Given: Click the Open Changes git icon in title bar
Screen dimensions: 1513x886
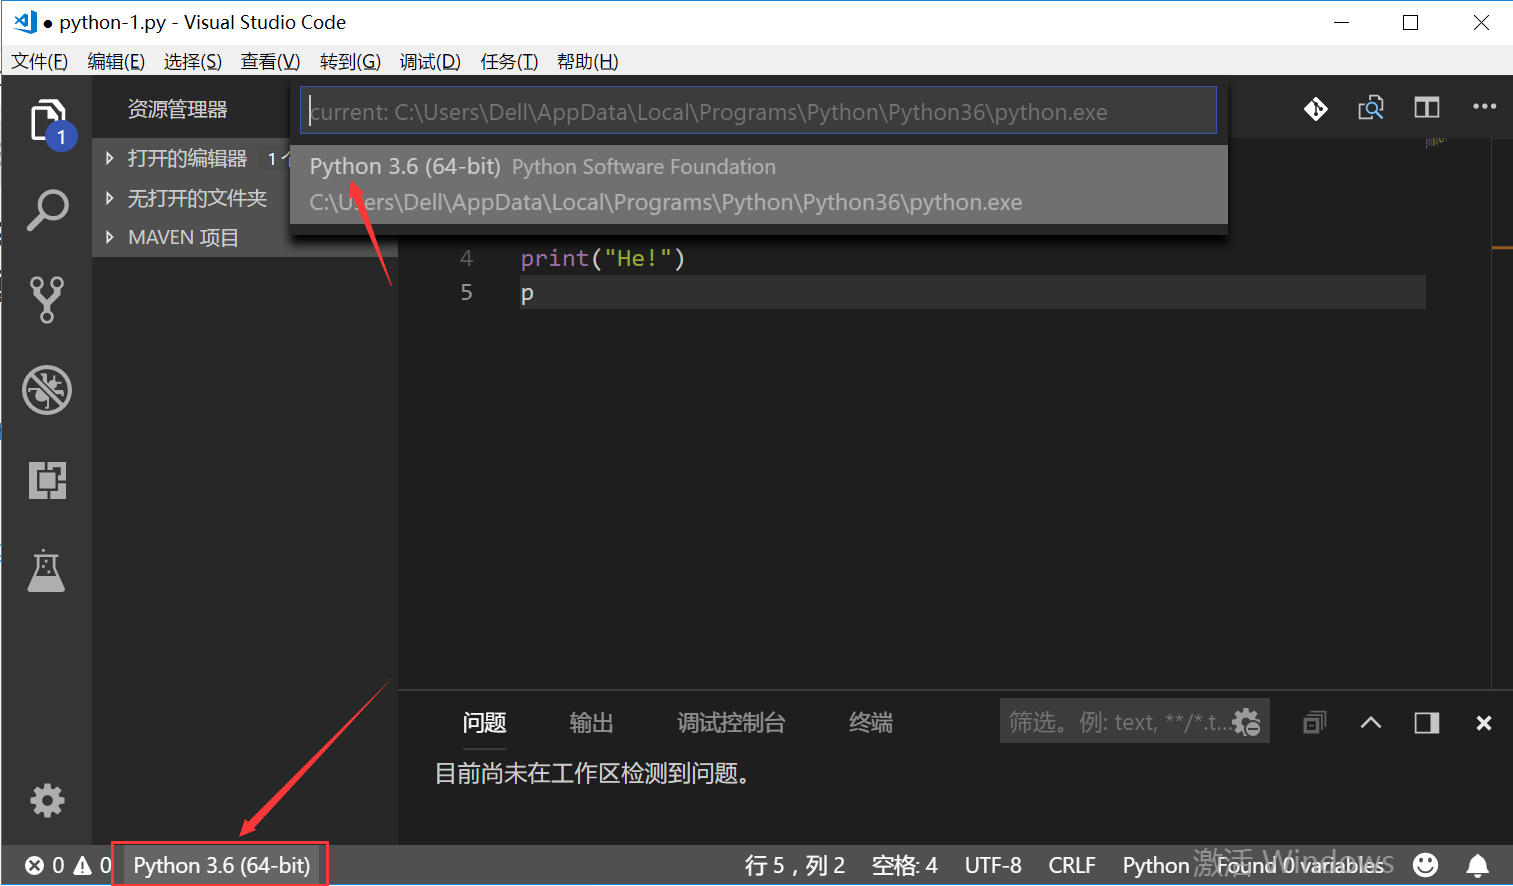Looking at the screenshot, I should tap(1315, 108).
